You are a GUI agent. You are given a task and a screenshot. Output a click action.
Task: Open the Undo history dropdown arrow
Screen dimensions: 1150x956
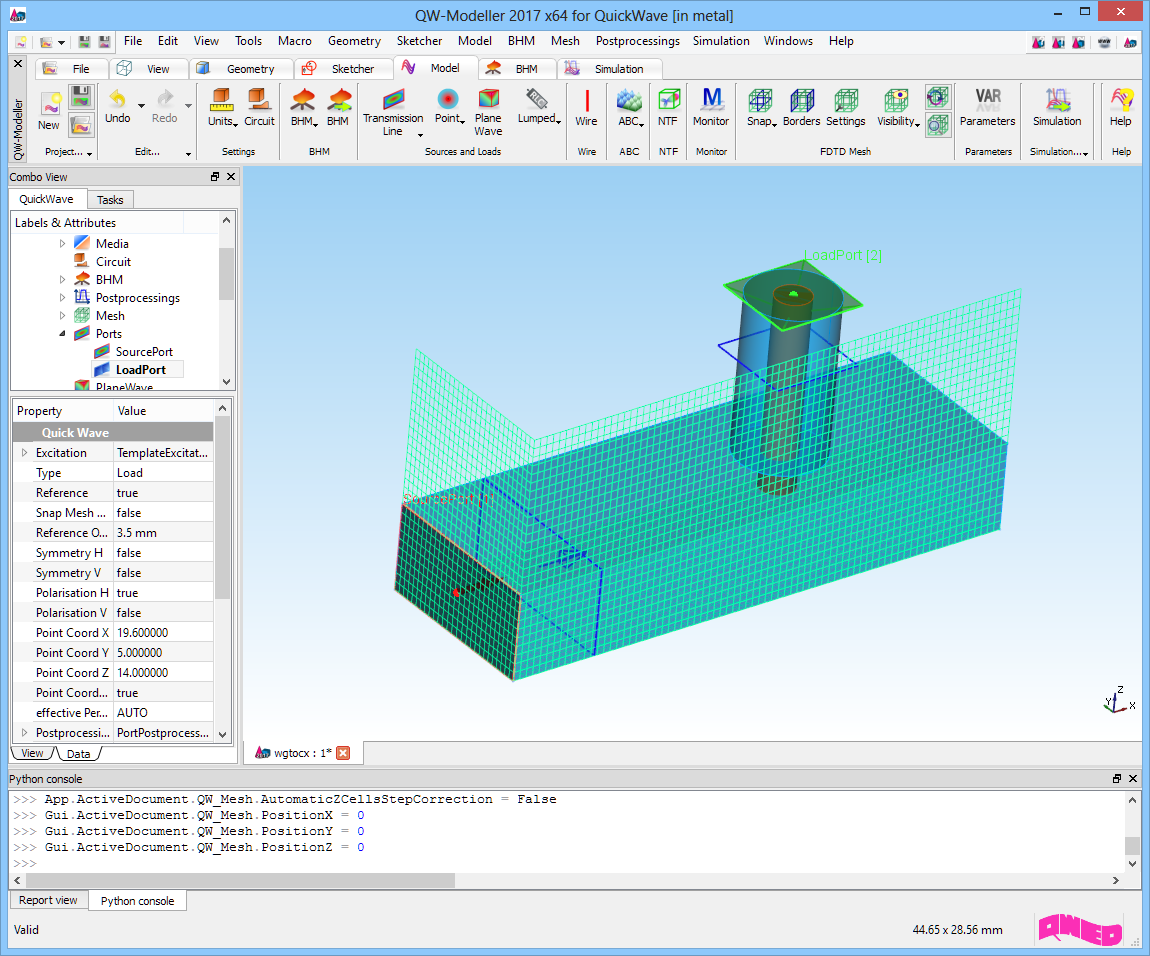point(142,106)
